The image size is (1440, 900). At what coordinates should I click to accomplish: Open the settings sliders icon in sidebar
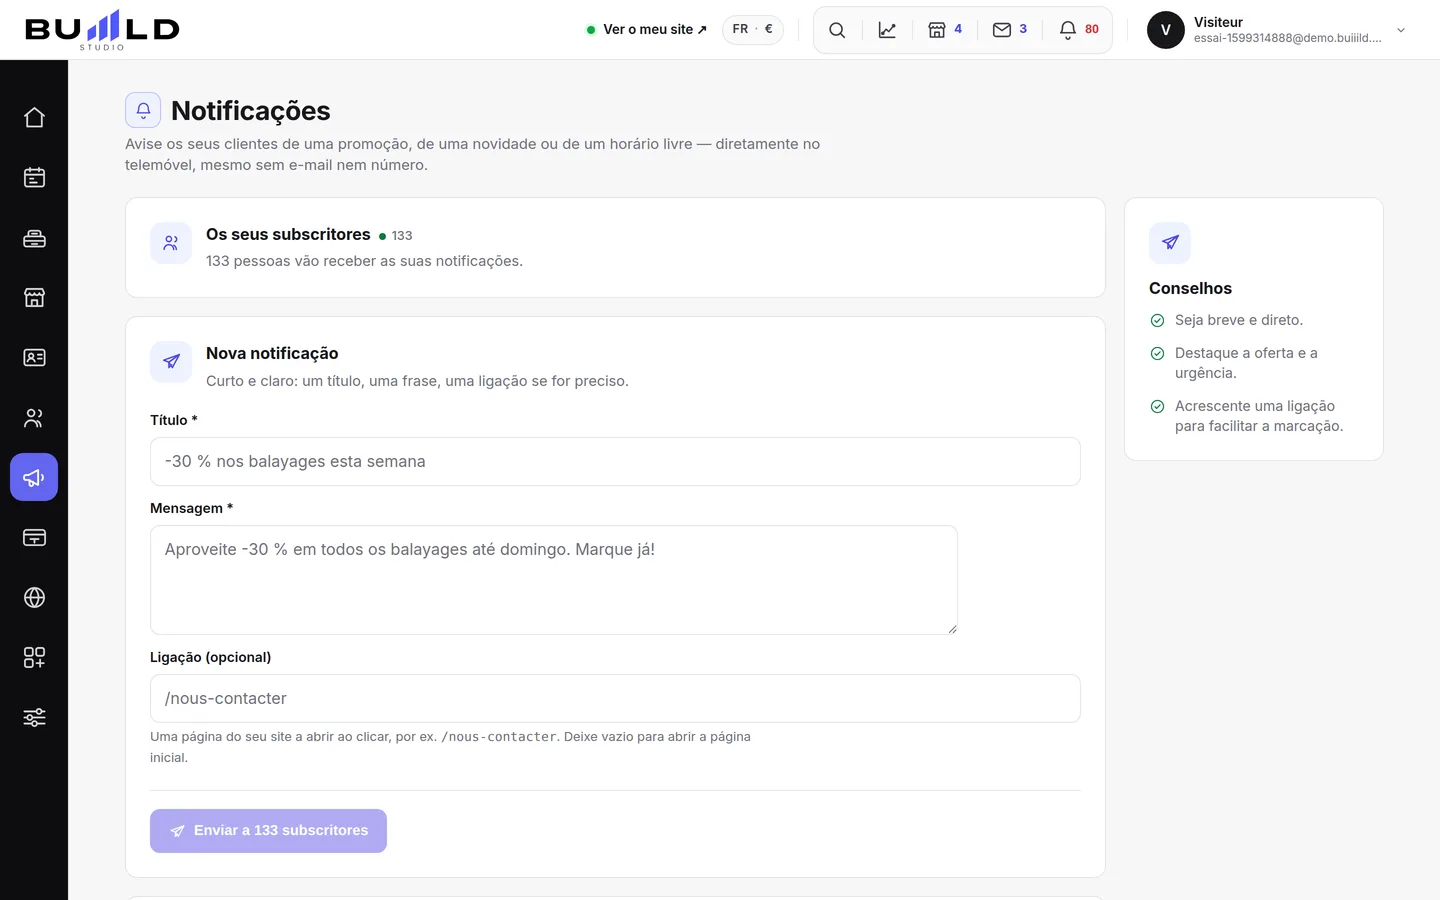pyautogui.click(x=34, y=718)
